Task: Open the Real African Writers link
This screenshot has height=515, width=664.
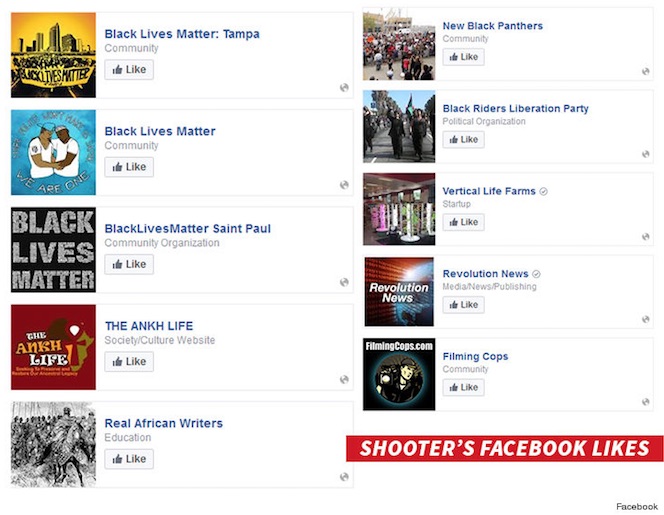Action: [x=163, y=424]
